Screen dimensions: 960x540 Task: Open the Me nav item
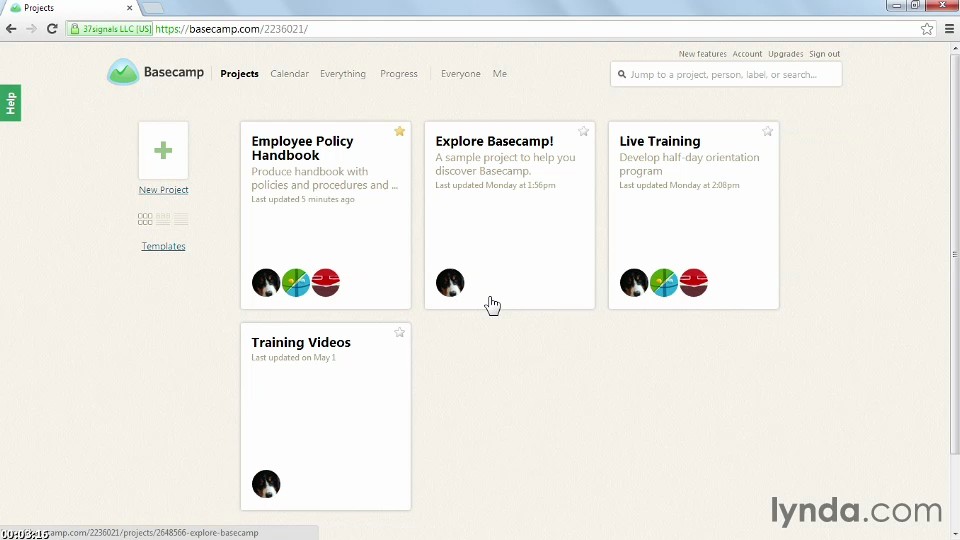[x=500, y=73]
